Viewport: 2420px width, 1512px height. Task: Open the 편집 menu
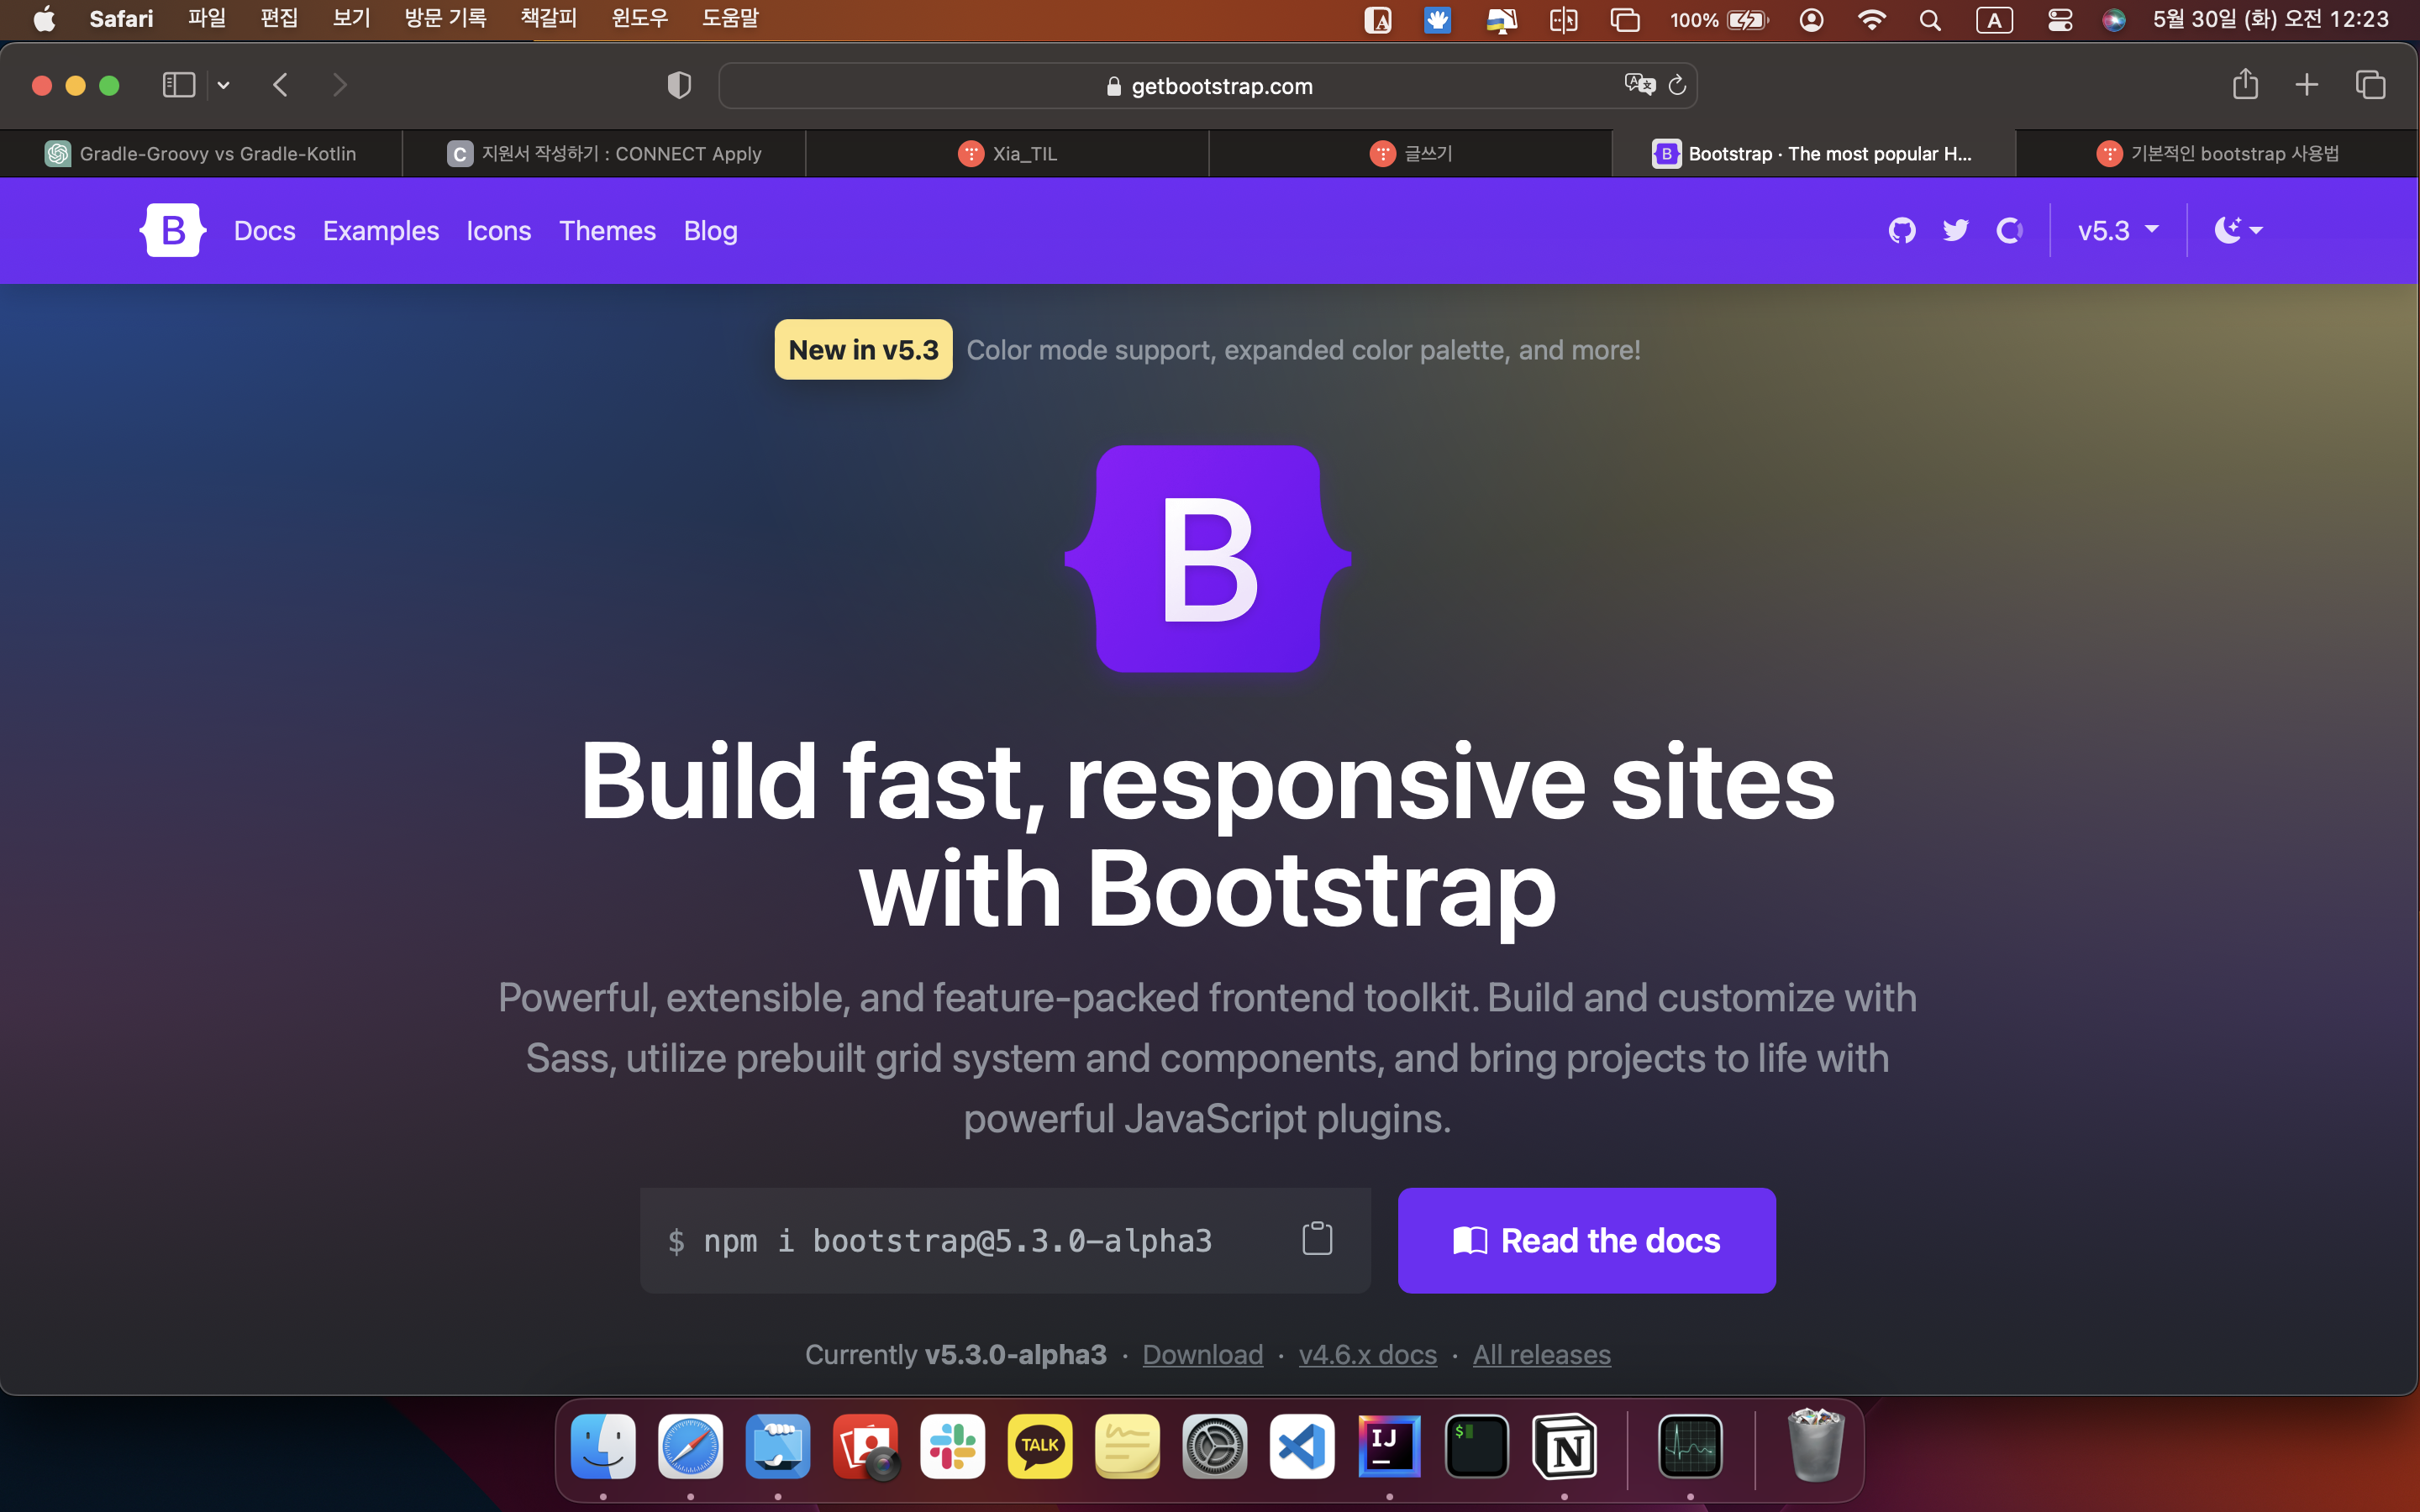coord(279,19)
